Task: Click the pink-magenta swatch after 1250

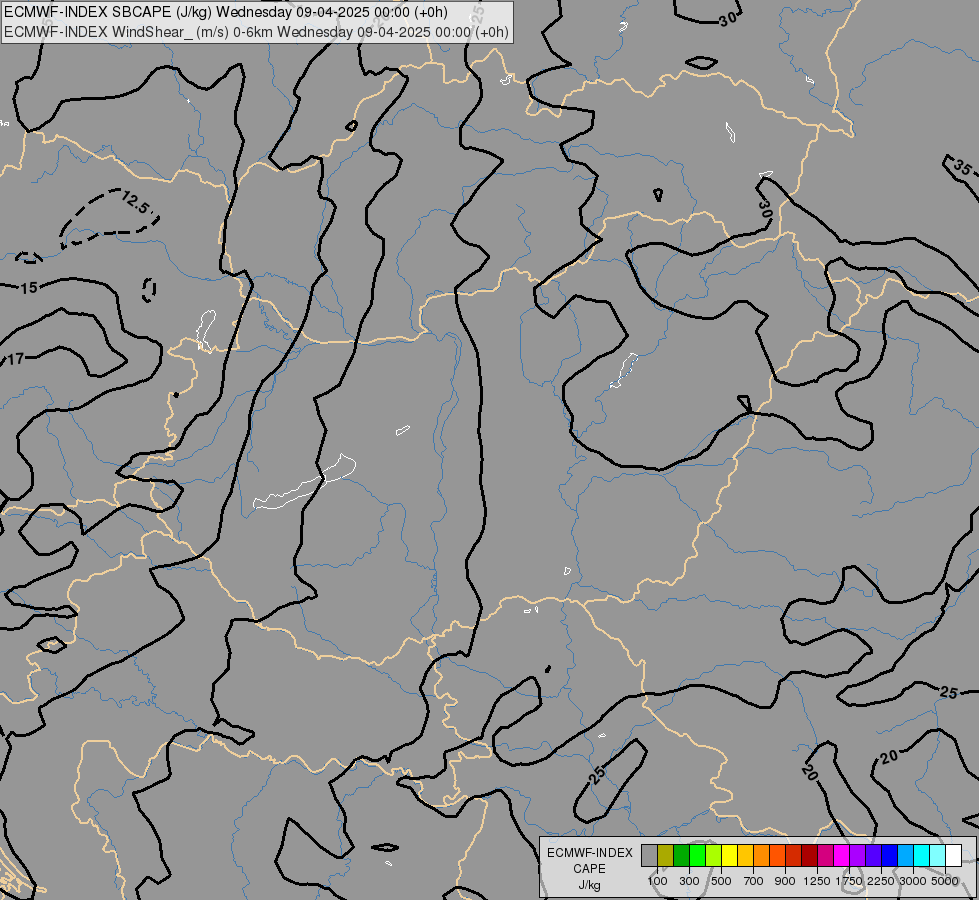Action: coord(825,855)
